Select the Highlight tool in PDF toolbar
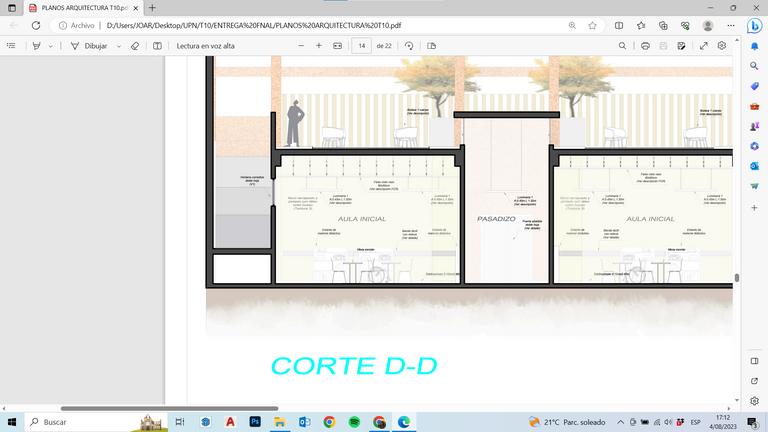The image size is (768, 432). (36, 46)
